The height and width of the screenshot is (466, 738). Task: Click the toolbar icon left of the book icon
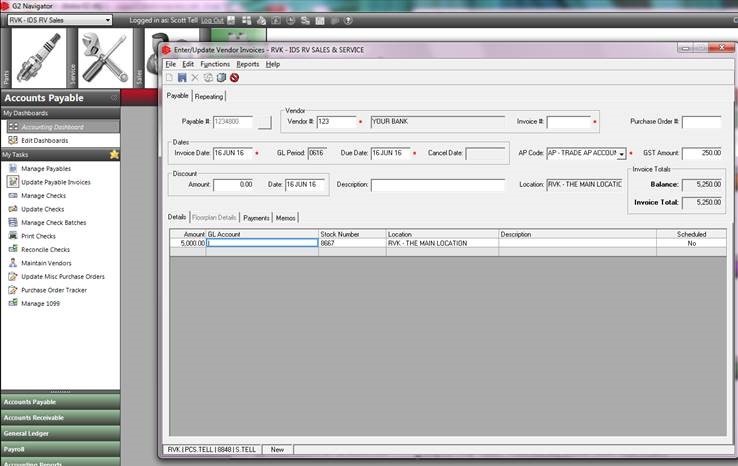click(208, 78)
